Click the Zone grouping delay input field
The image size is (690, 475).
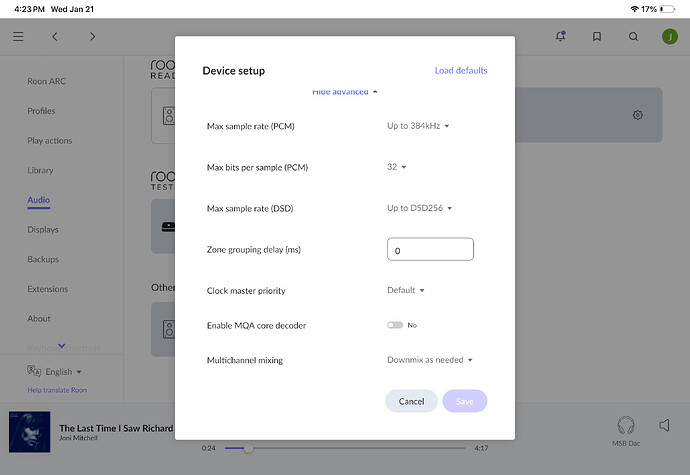tap(430, 249)
